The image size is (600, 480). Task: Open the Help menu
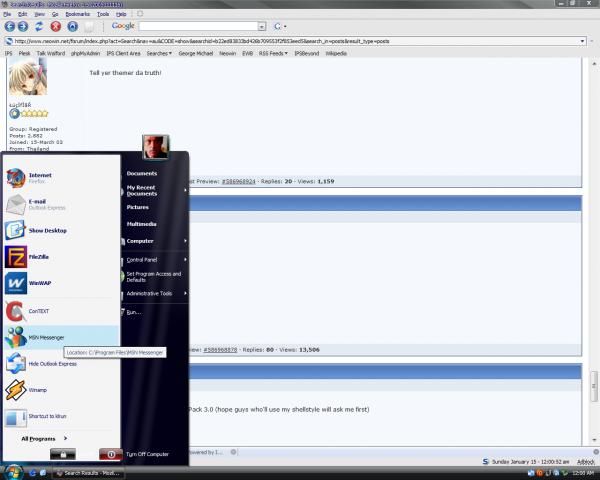point(121,14)
